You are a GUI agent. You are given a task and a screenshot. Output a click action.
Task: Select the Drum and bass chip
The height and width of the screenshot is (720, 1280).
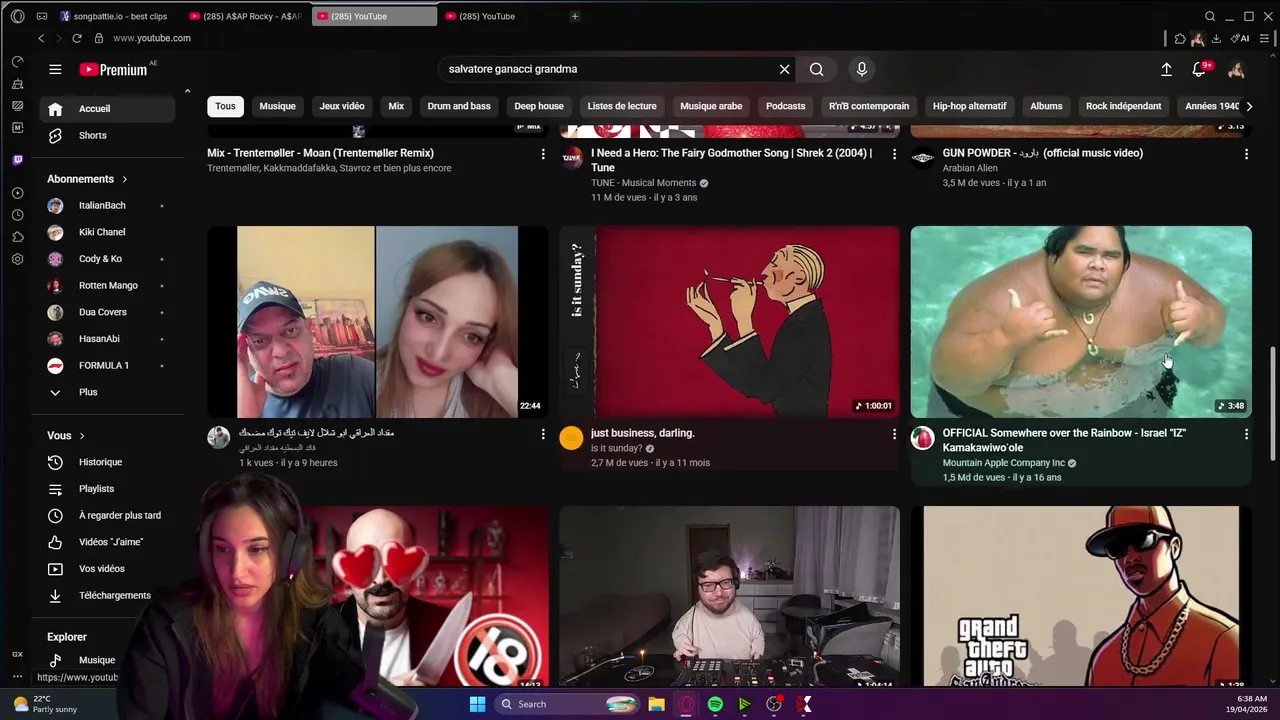(x=459, y=106)
